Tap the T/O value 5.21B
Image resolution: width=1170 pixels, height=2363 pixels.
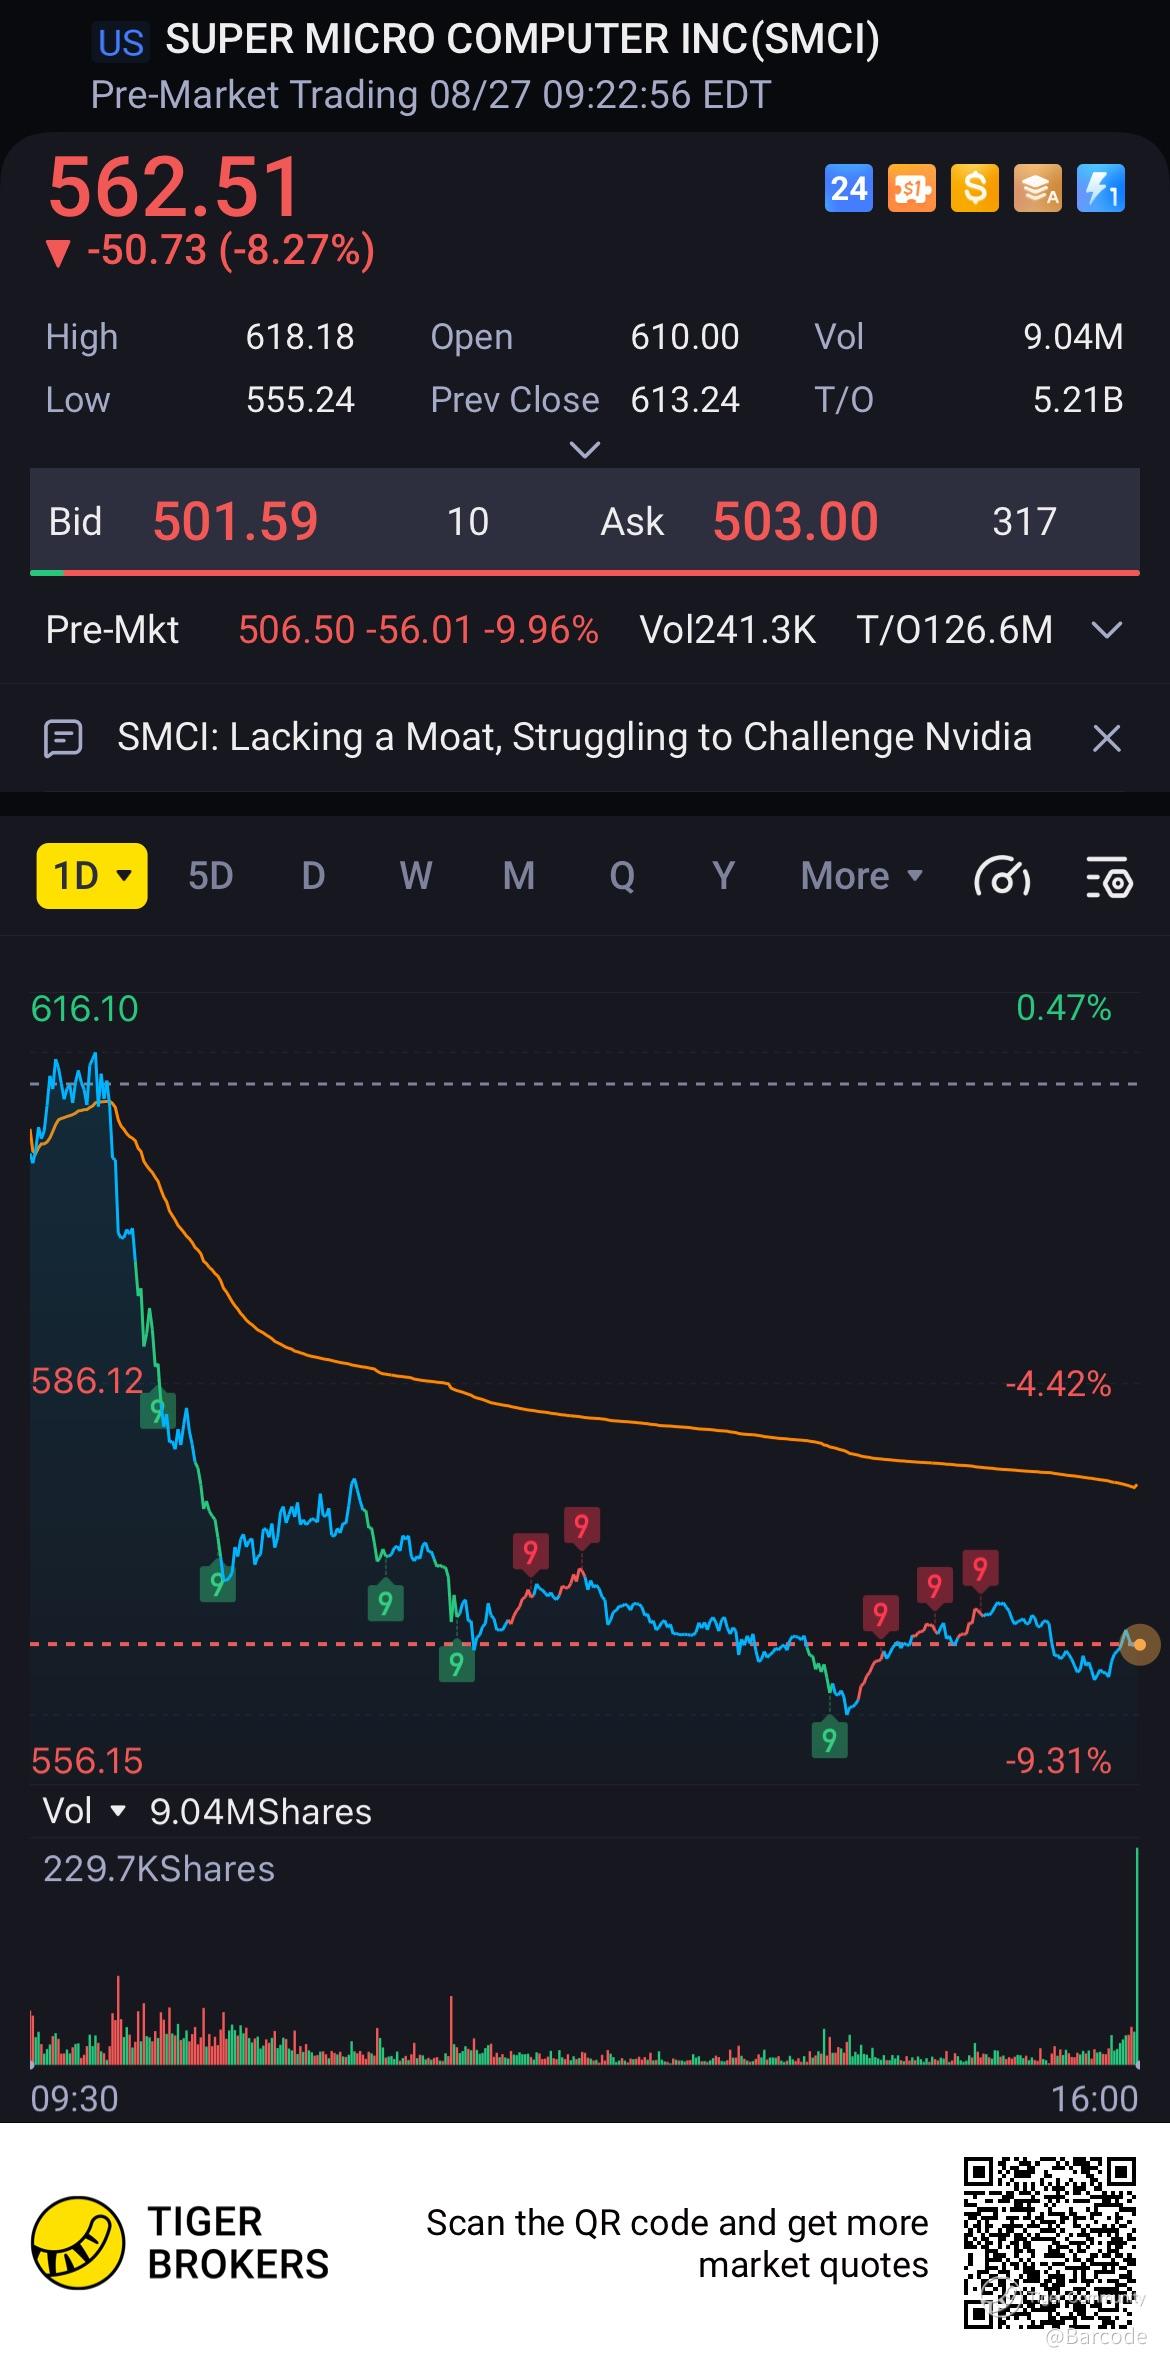pos(1078,400)
